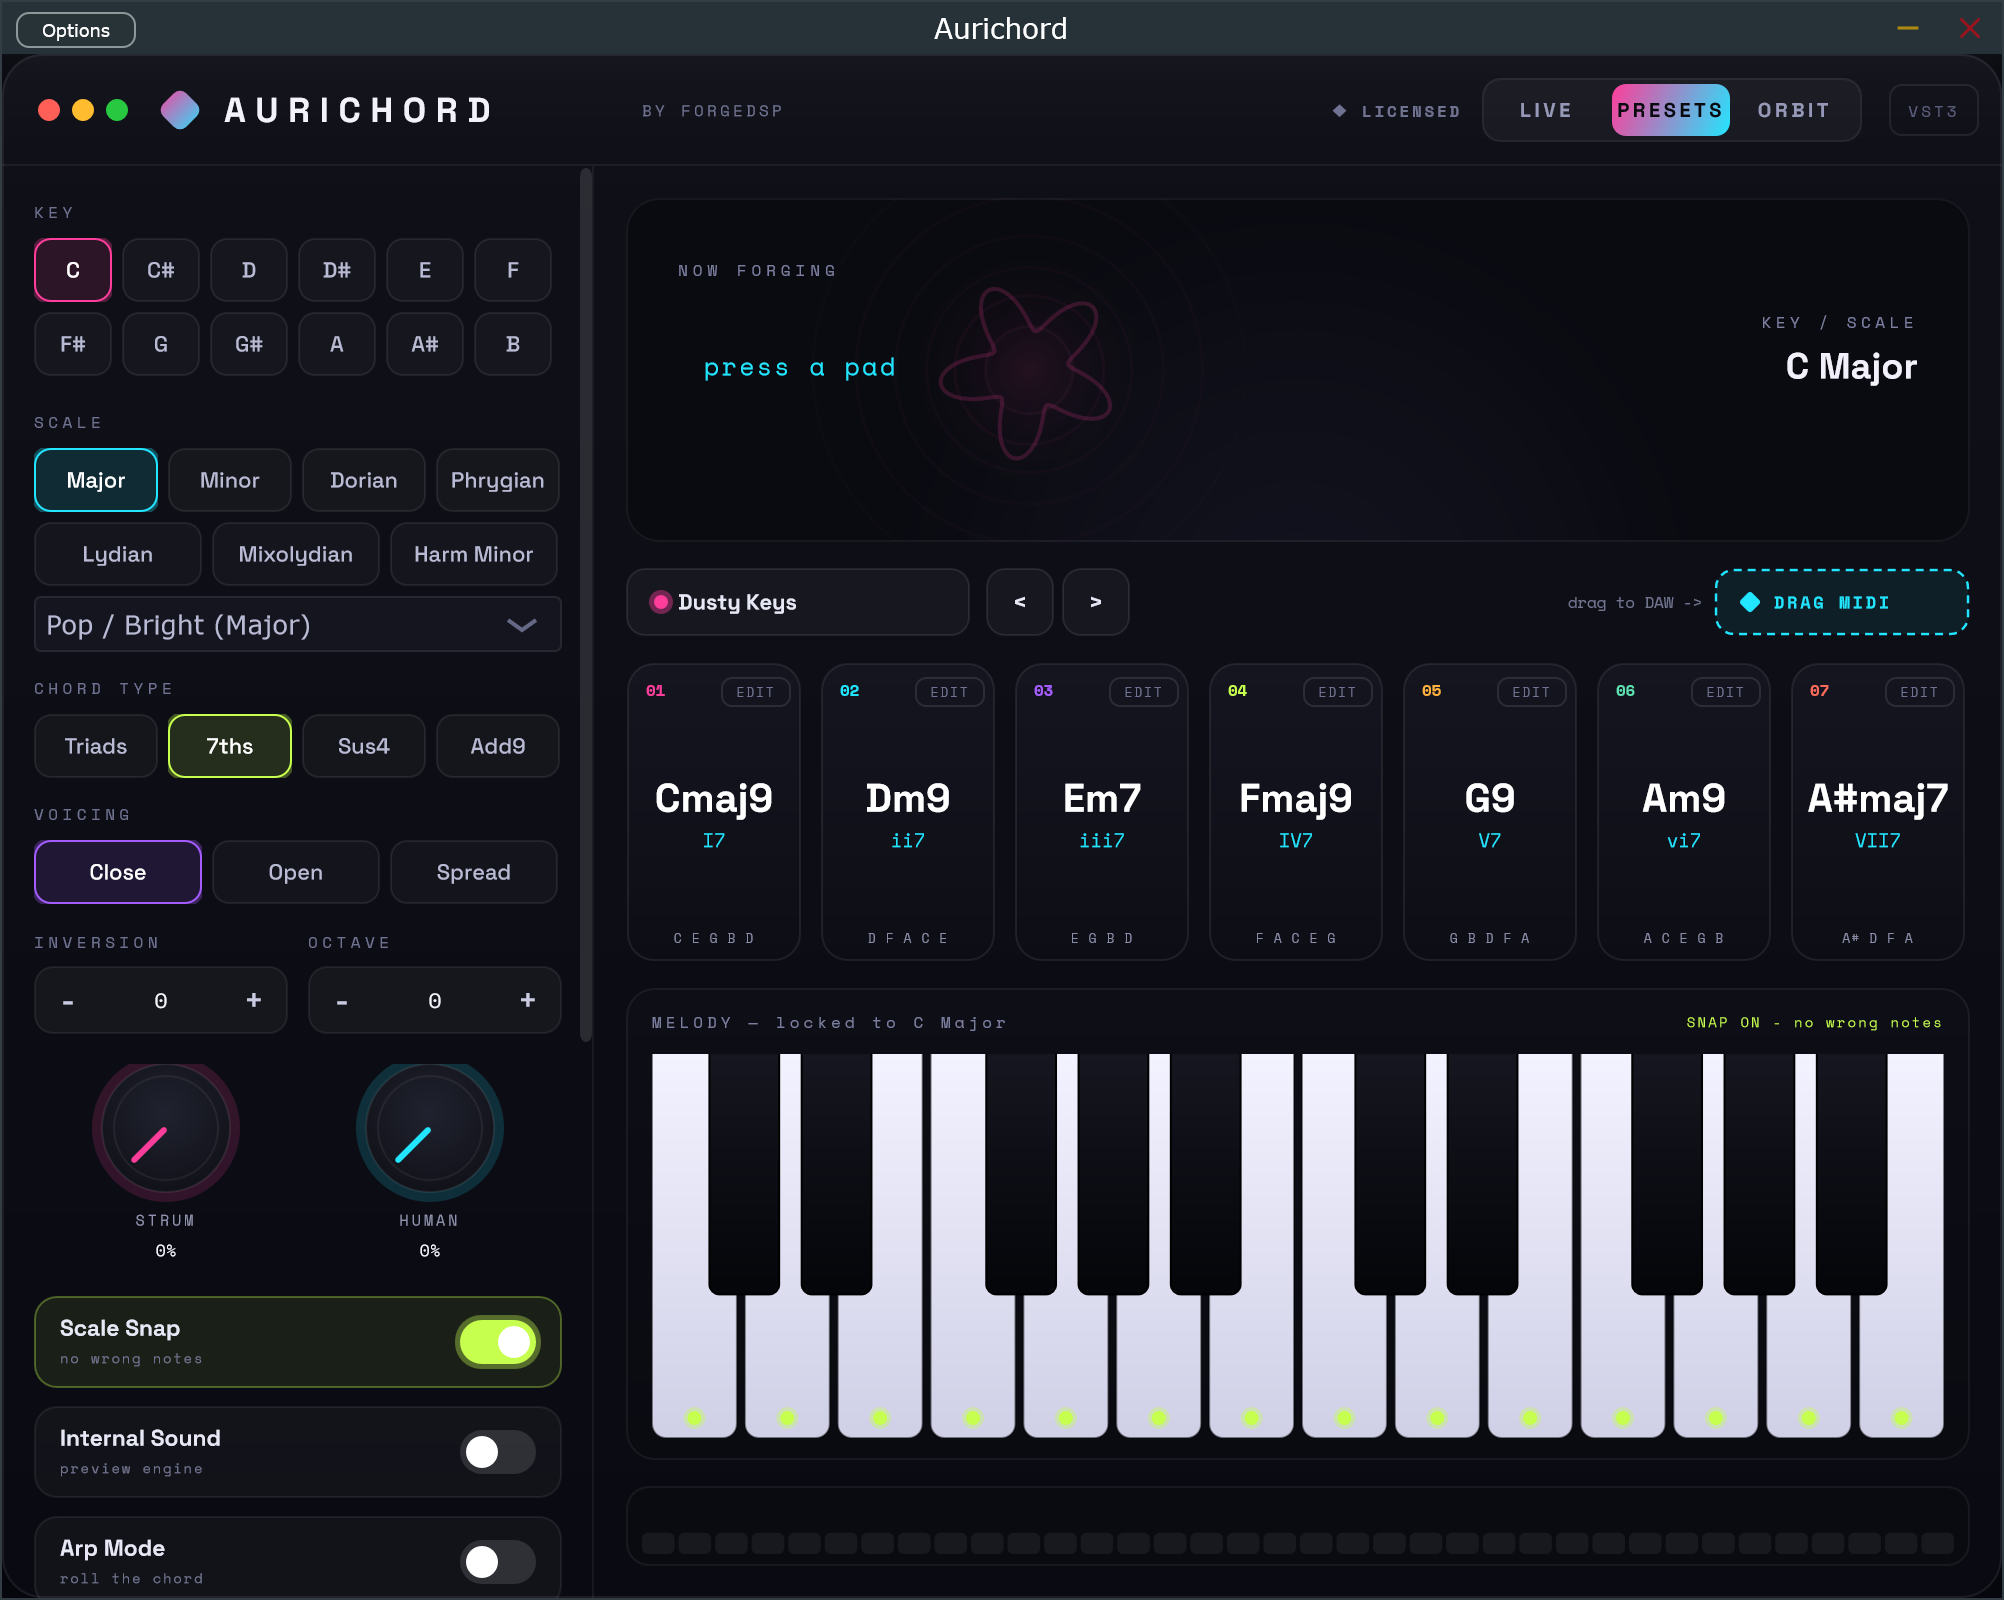Edit pad 03 Em7
Viewport: 2004px width, 1600px height.
coord(1144,692)
